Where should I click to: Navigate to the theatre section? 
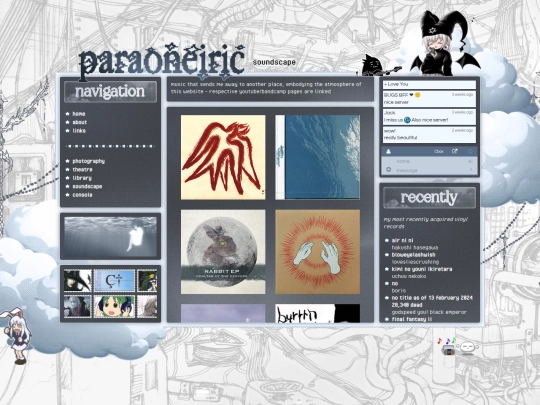click(82, 169)
